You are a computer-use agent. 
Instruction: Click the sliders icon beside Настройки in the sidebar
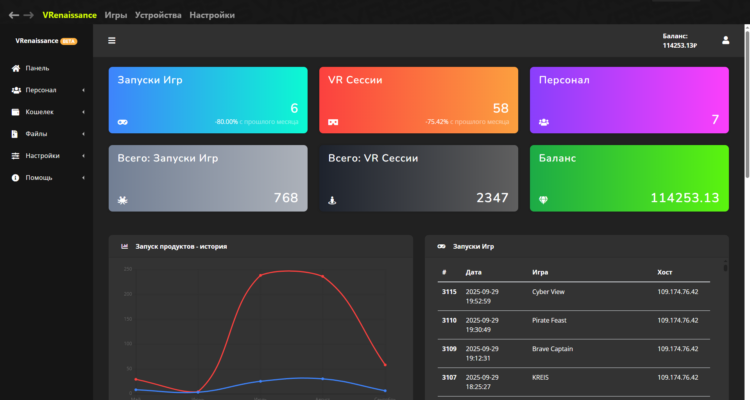16,156
